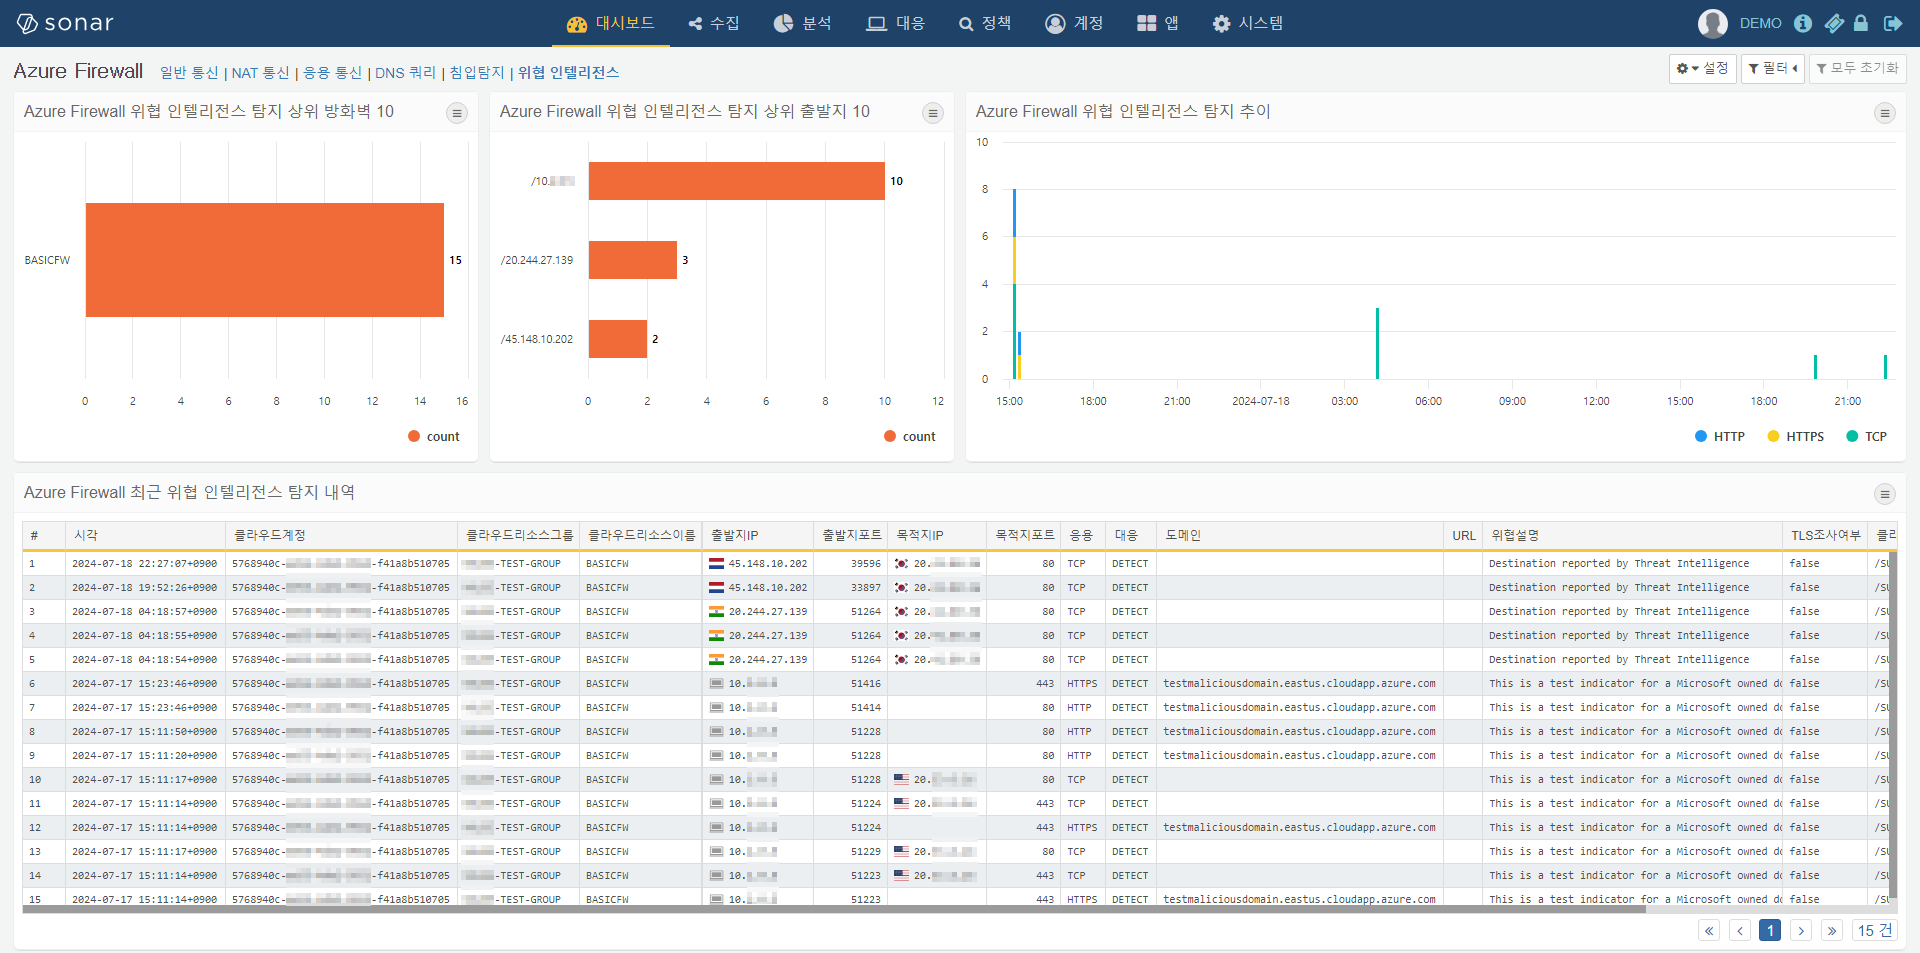Go to last page of table

1832,931
